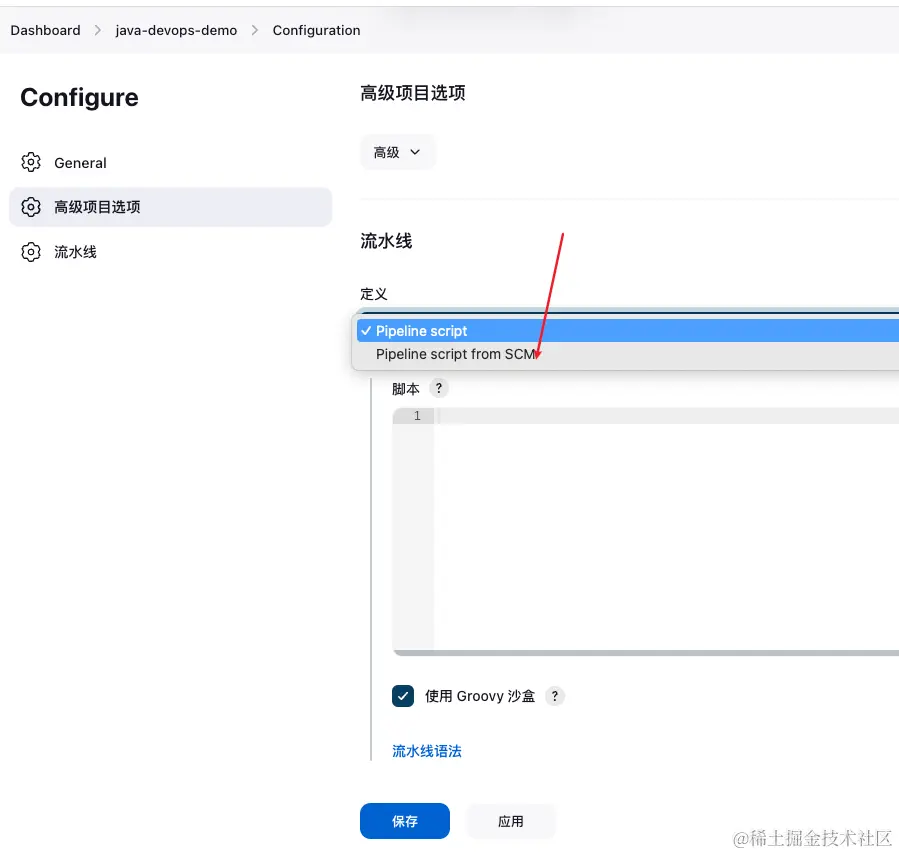Expand breadcrumb chevron after Dashboard
Viewport: 899px width, 855px height.
point(97,30)
